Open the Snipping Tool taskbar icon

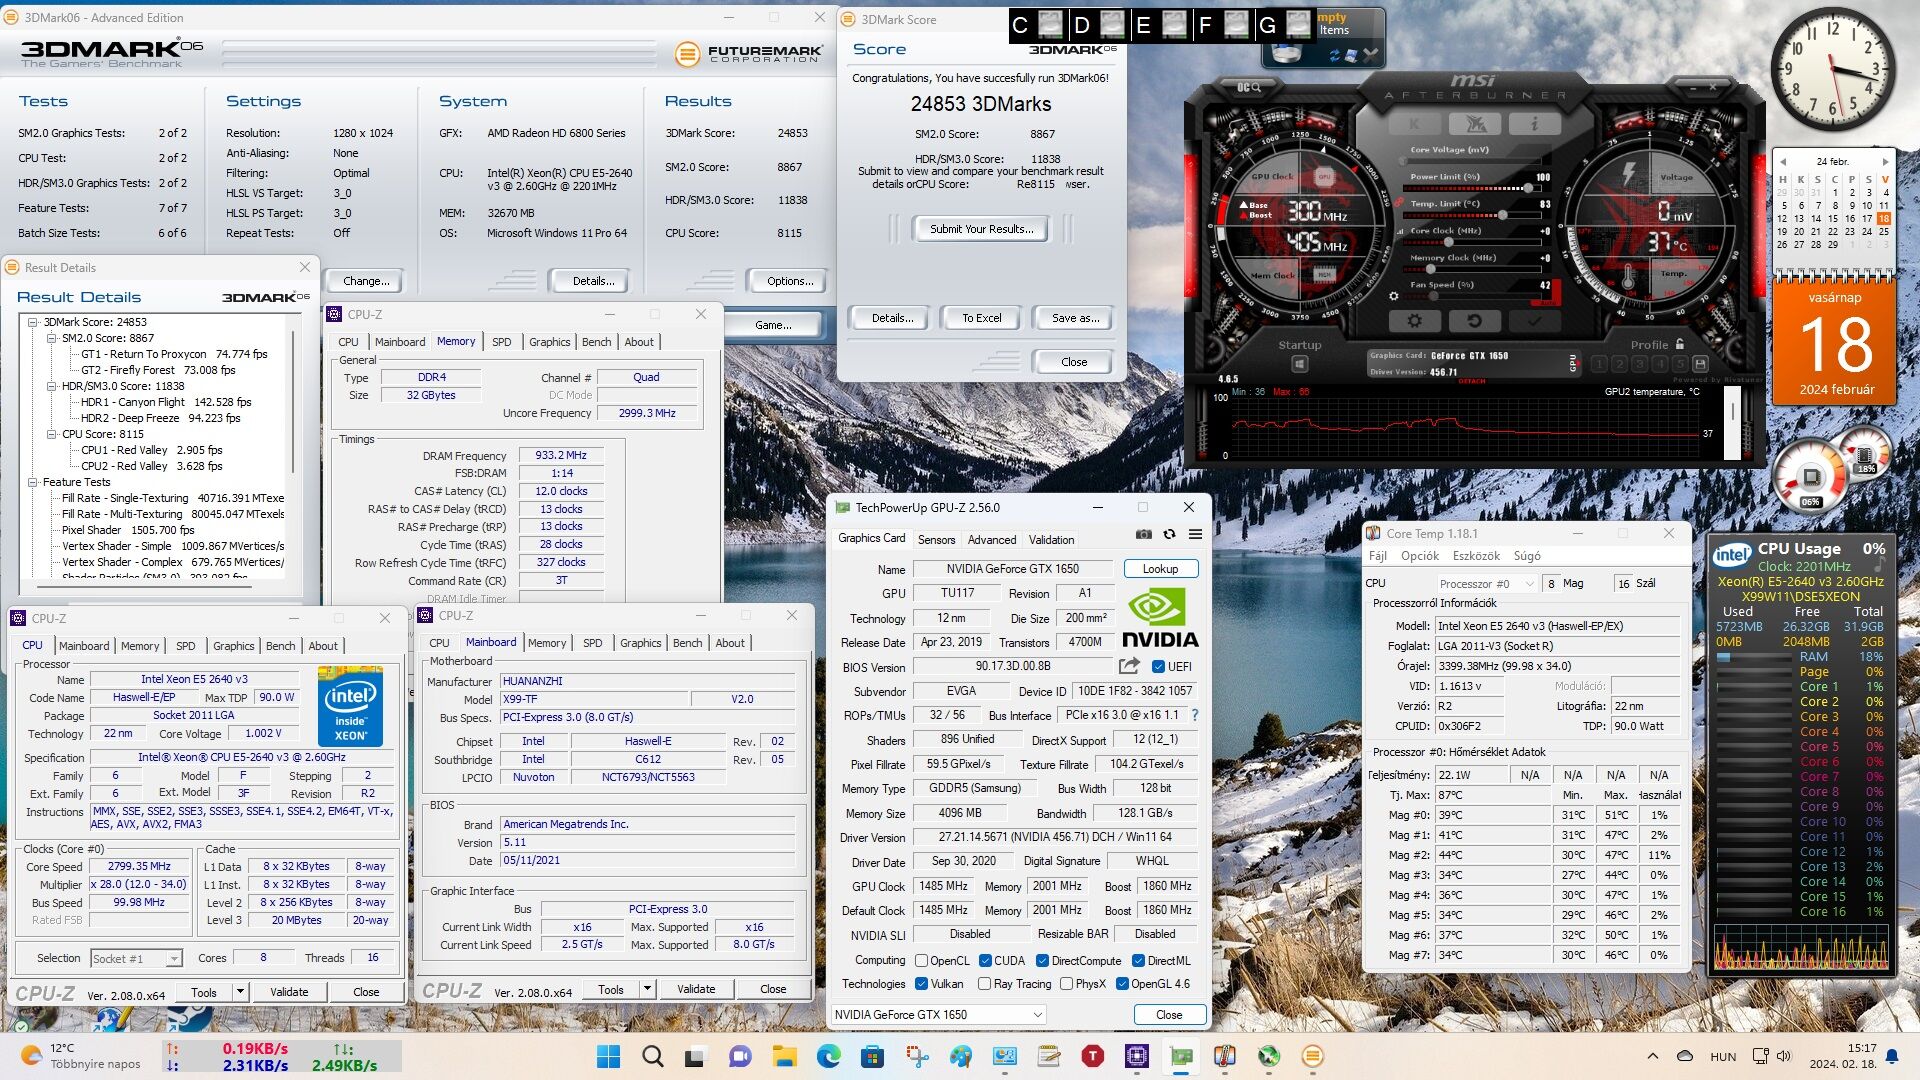point(917,1056)
